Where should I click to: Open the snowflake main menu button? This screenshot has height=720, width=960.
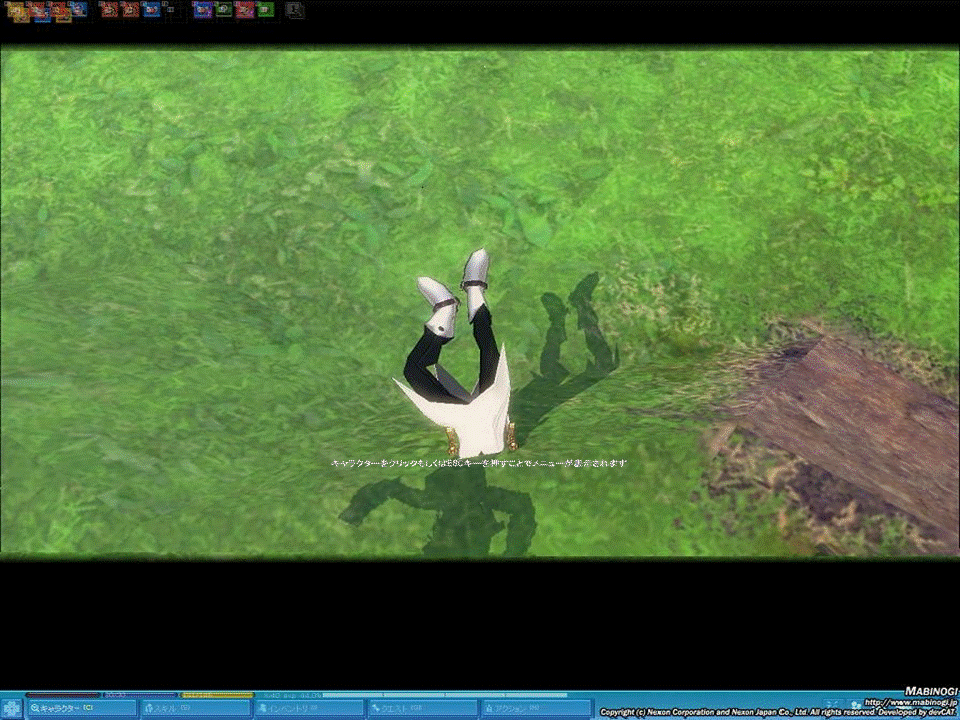coord(12,708)
